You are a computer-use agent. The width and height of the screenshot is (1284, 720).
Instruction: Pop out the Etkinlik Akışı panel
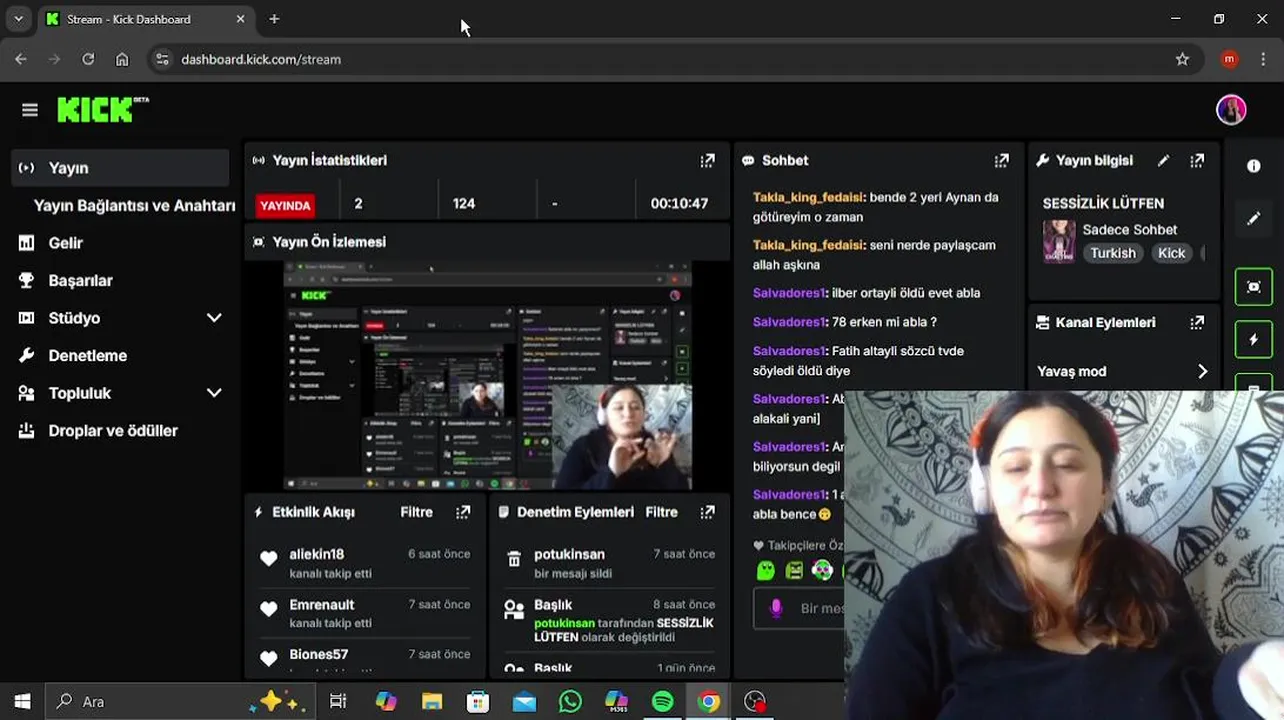463,512
